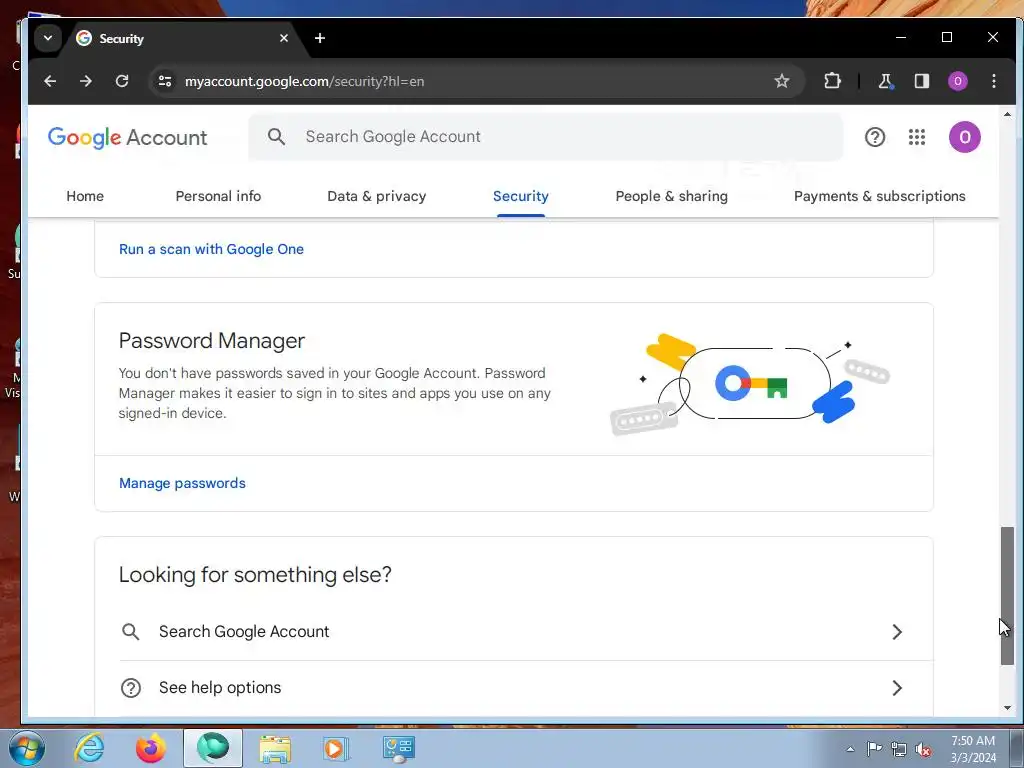Screen dimensions: 1024x768
Task: Click the muted volume tray icon
Action: pyautogui.click(x=923, y=749)
